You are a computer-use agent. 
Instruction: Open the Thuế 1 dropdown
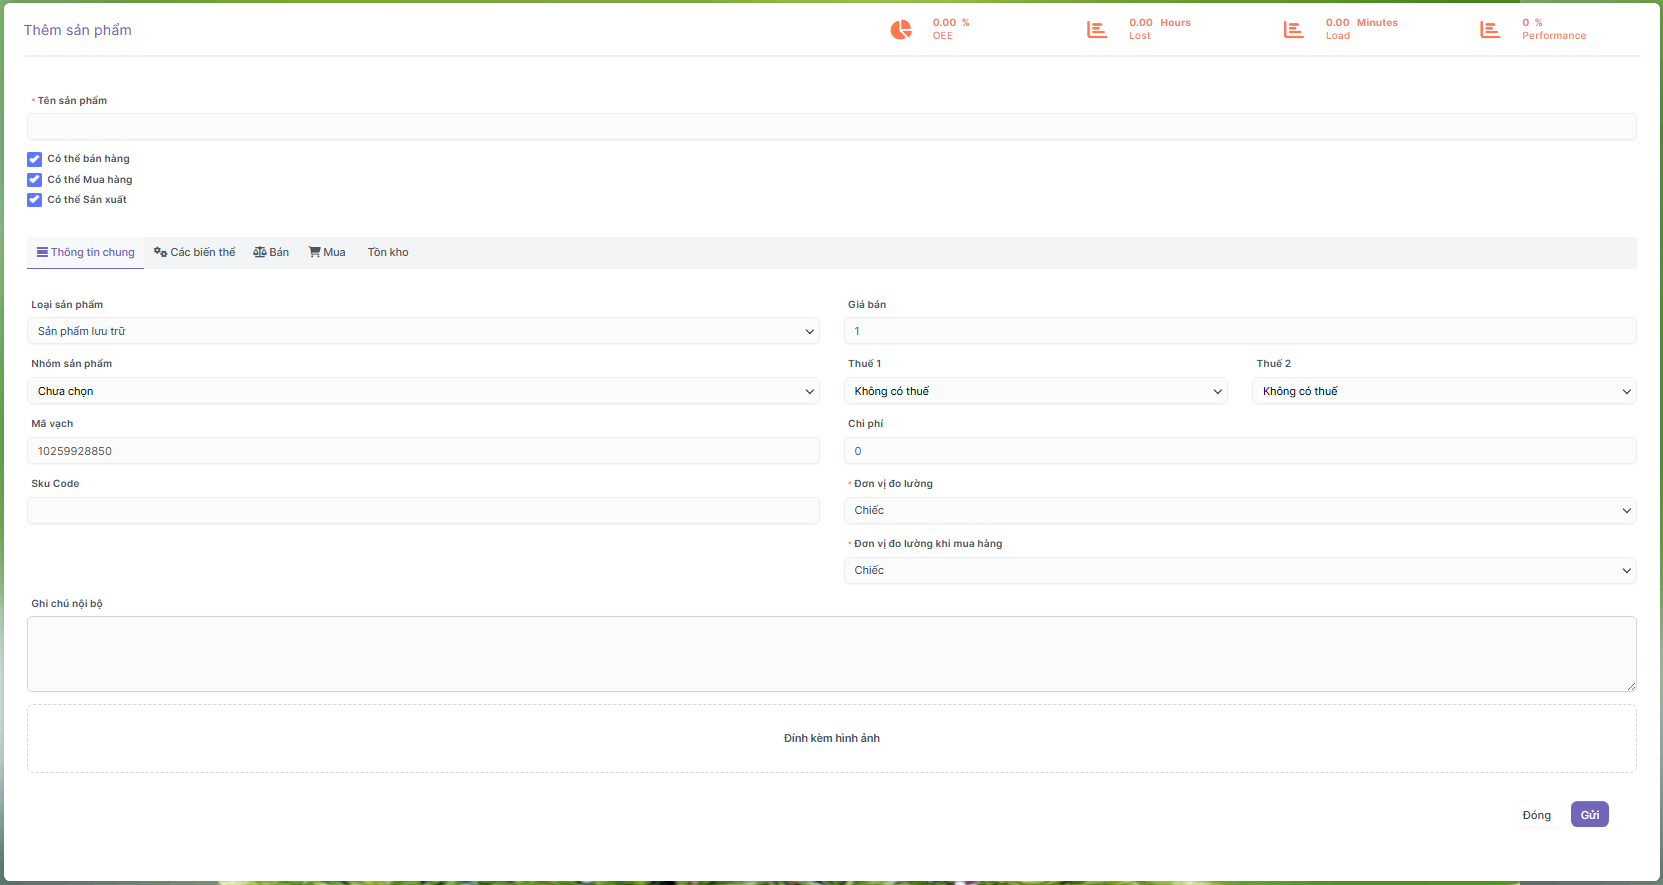click(x=1036, y=391)
